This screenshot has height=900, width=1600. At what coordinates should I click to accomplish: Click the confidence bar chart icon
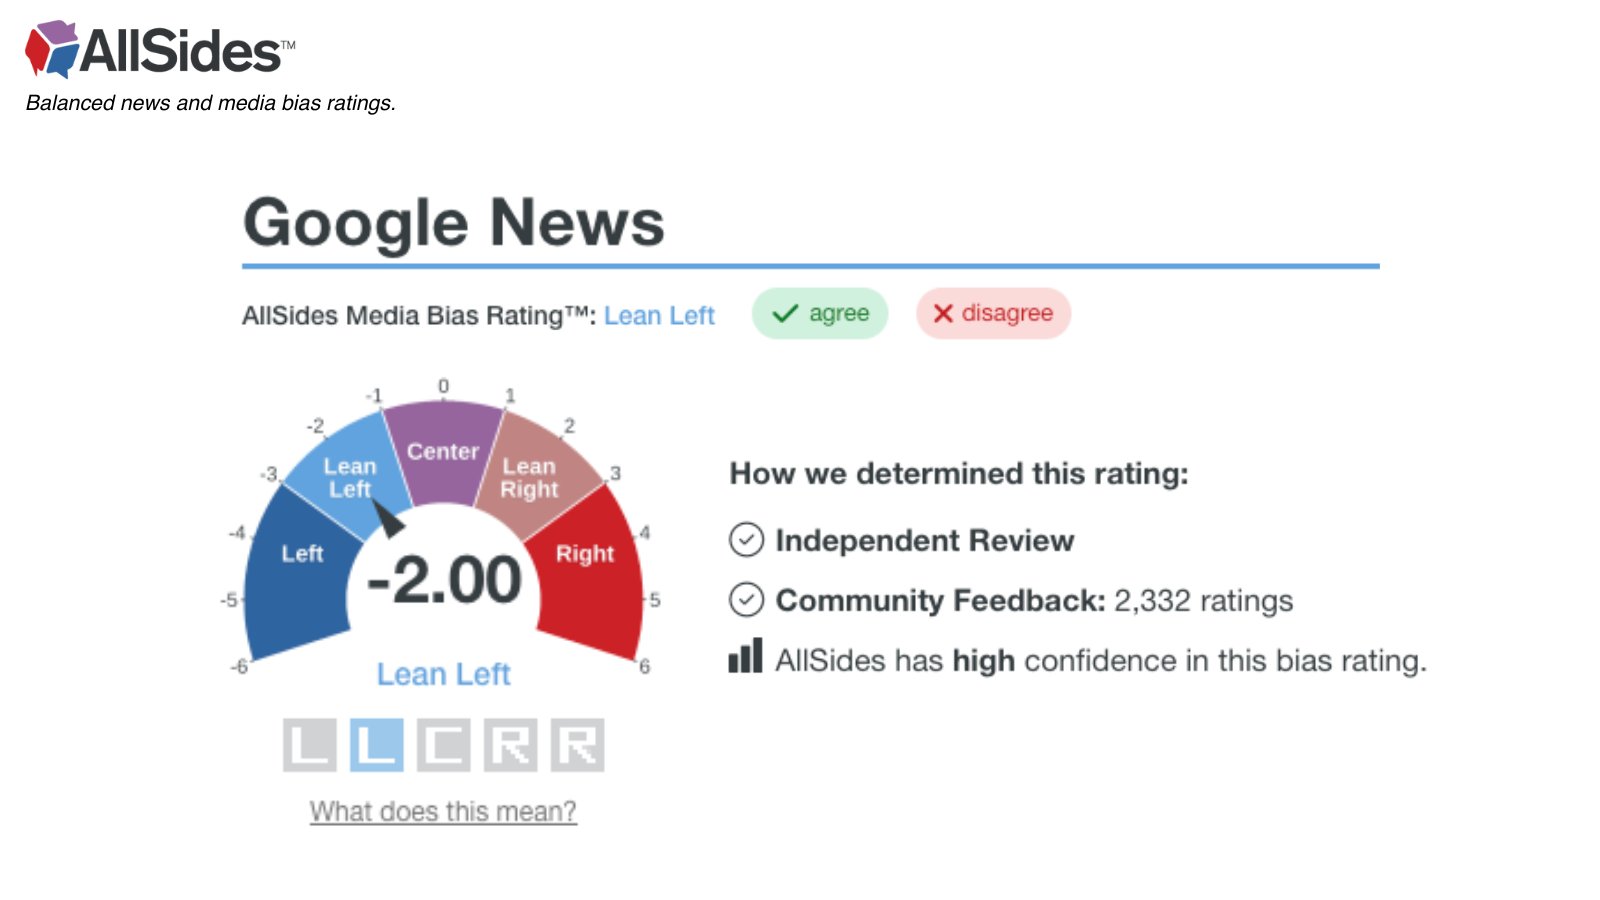[745, 656]
